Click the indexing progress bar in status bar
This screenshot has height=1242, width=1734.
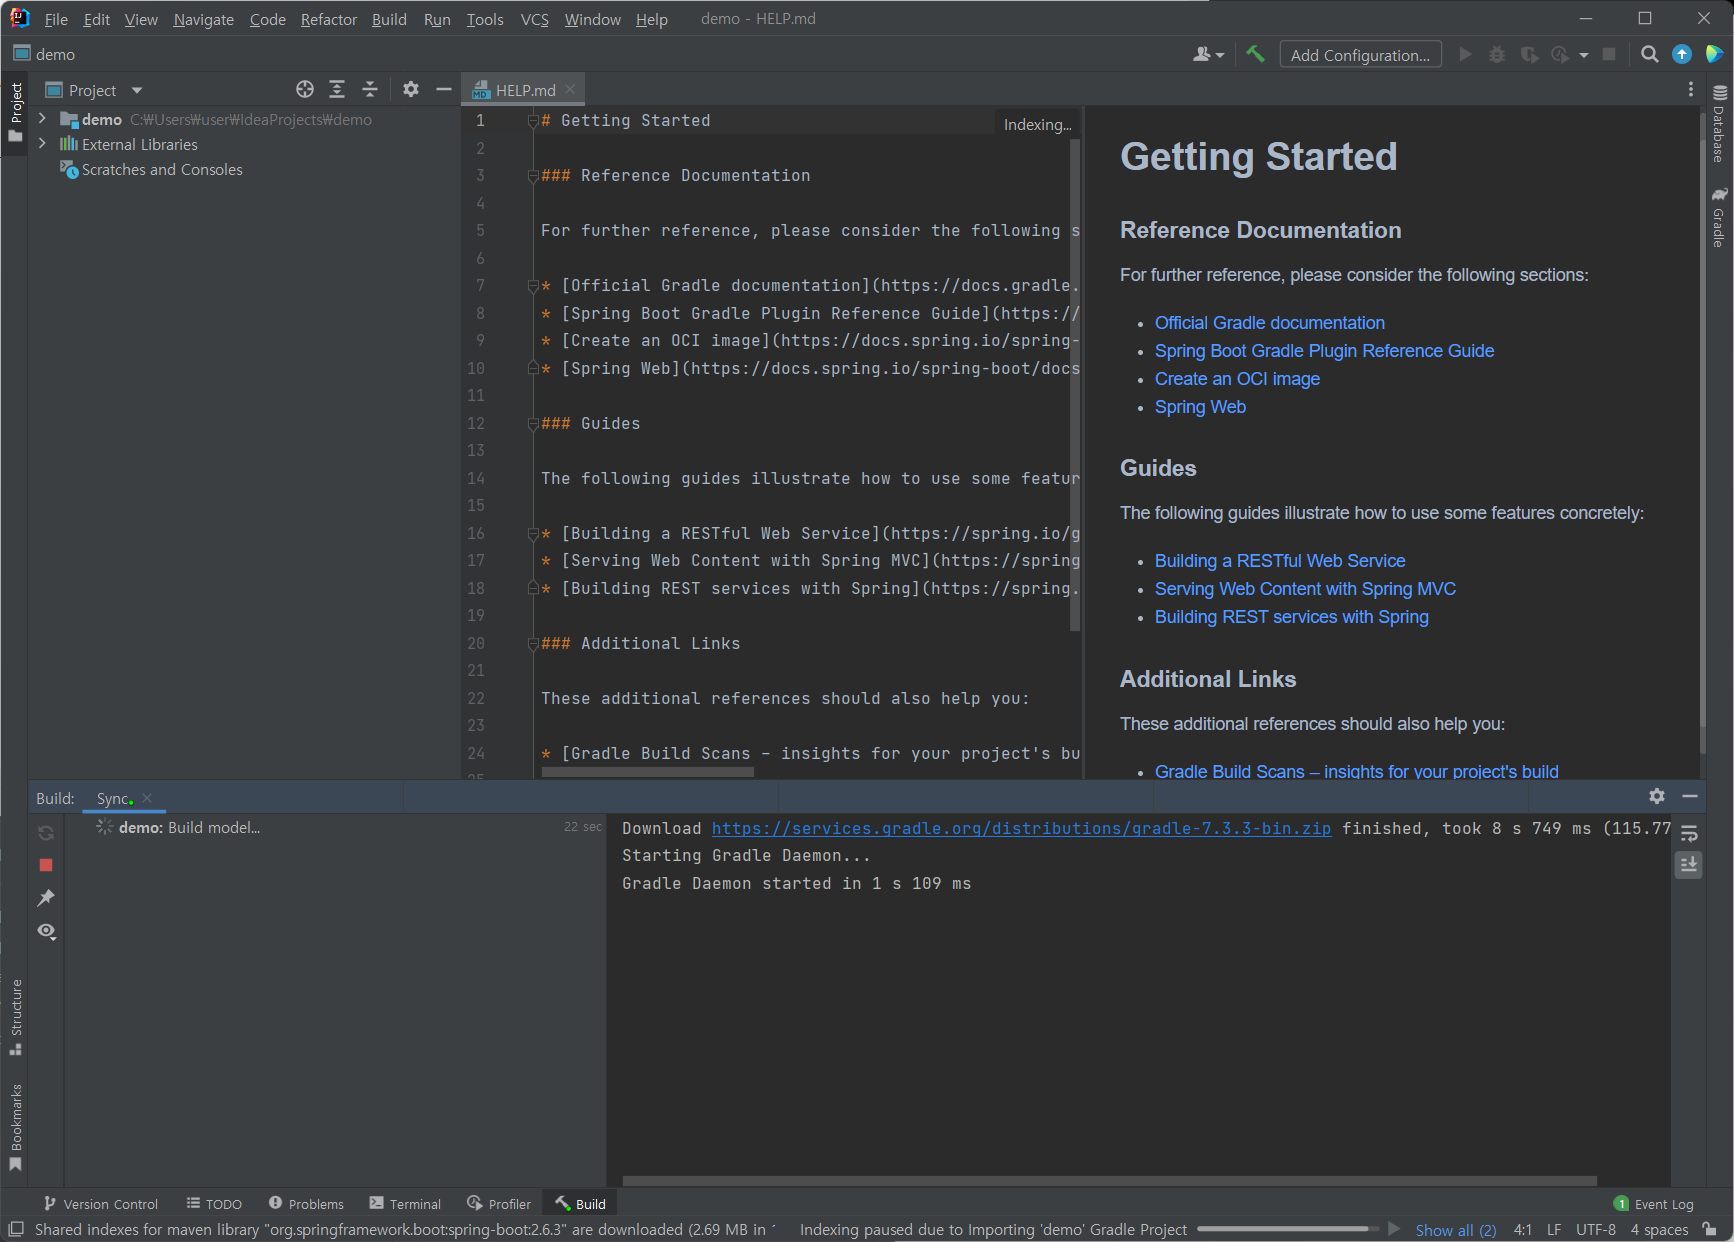click(1288, 1229)
